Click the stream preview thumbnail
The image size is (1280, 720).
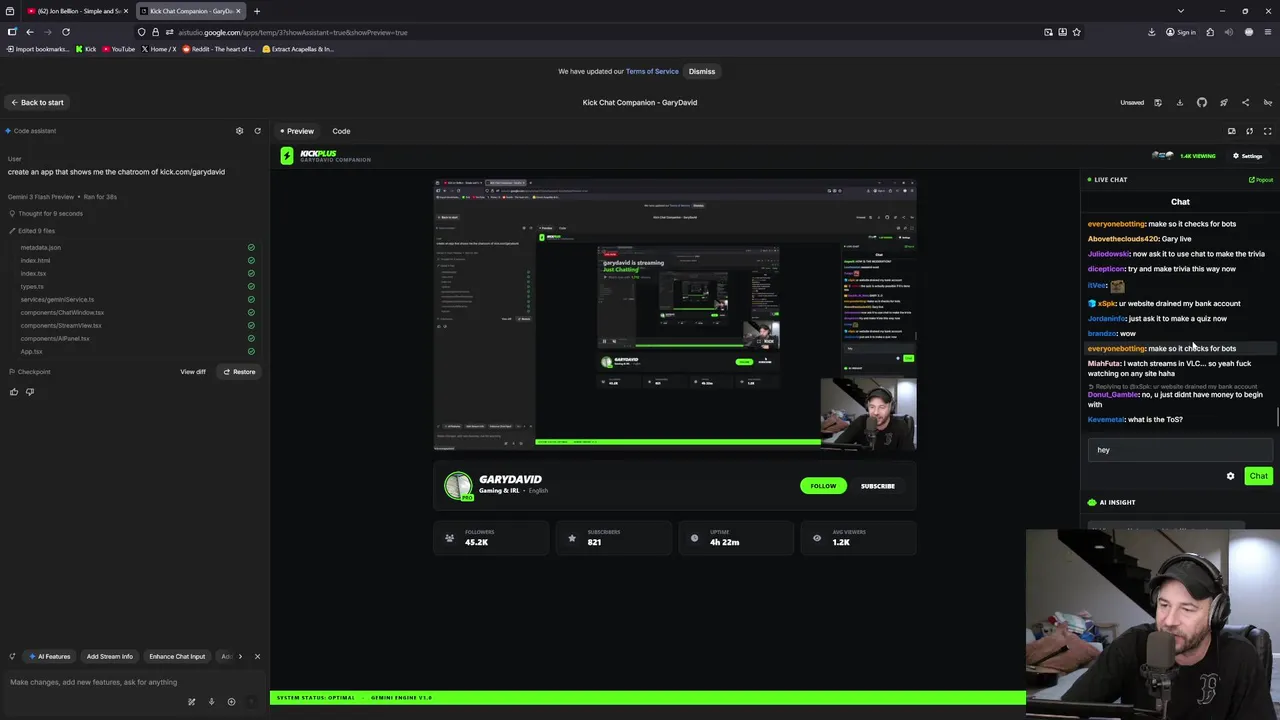pyautogui.click(x=675, y=315)
